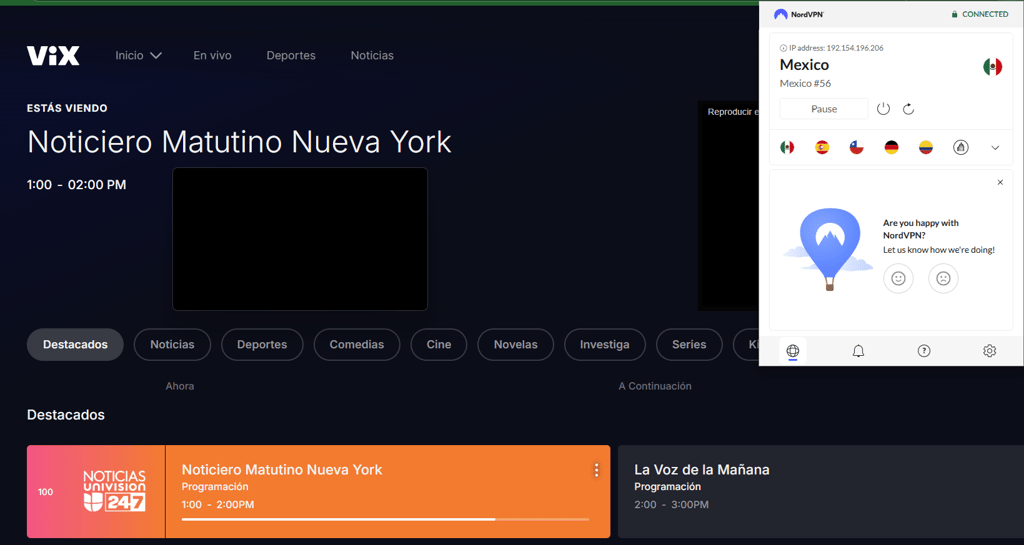Dismiss the NordVPN feedback card
This screenshot has height=545, width=1024.
pyautogui.click(x=1000, y=183)
